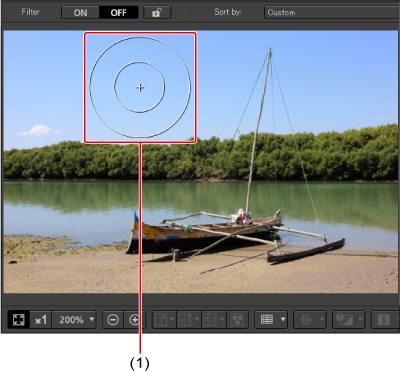Select the fit-to-window view icon
Viewport: 400px width, 372px height.
click(x=19, y=320)
